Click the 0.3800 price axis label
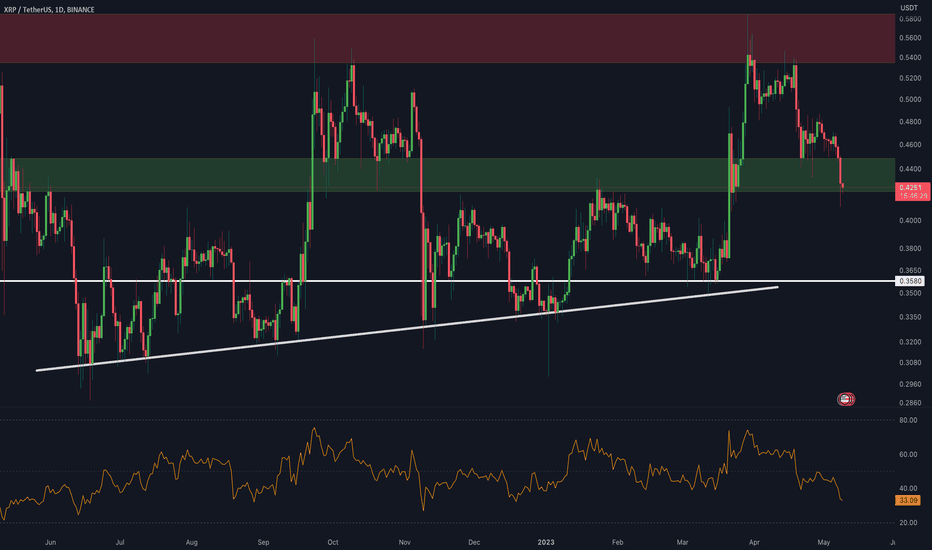The width and height of the screenshot is (932, 550). pos(910,249)
